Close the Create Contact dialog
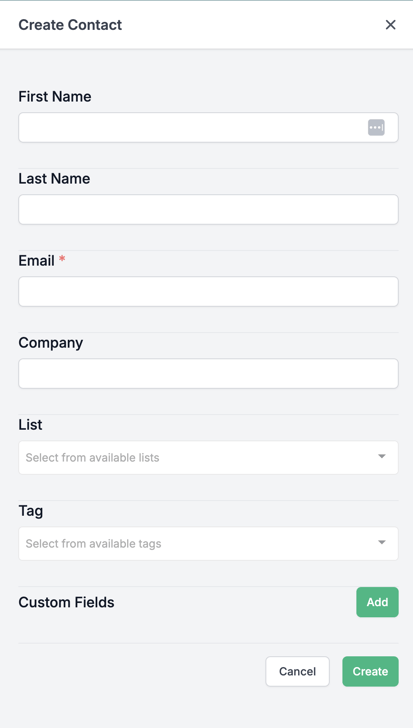Viewport: 413px width, 728px height. (x=390, y=25)
